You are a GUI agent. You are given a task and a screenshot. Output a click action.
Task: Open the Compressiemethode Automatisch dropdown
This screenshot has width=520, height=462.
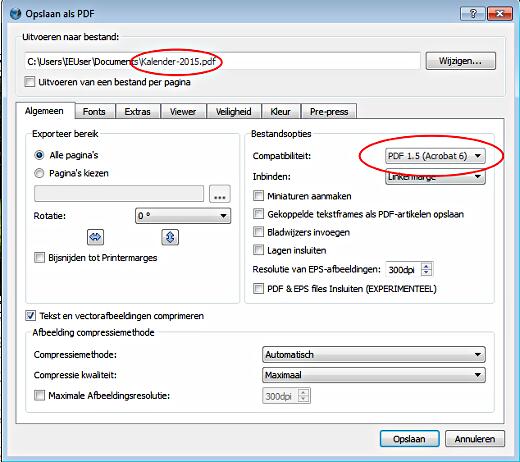(374, 355)
